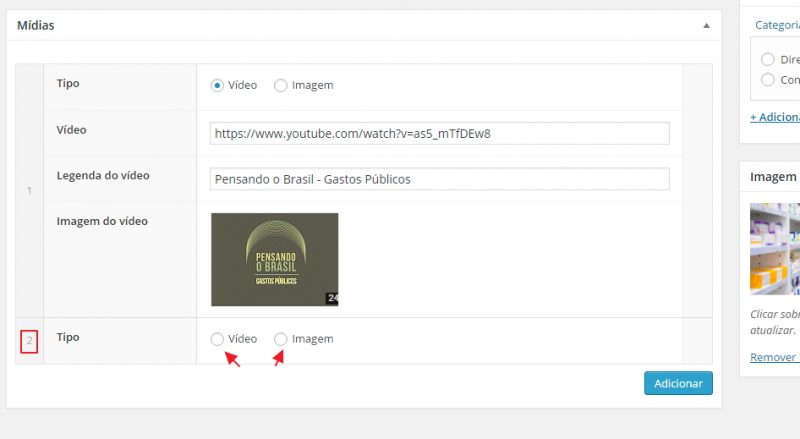Click the Mídias panel title
Image resolution: width=800 pixels, height=439 pixels.
pyautogui.click(x=36, y=25)
